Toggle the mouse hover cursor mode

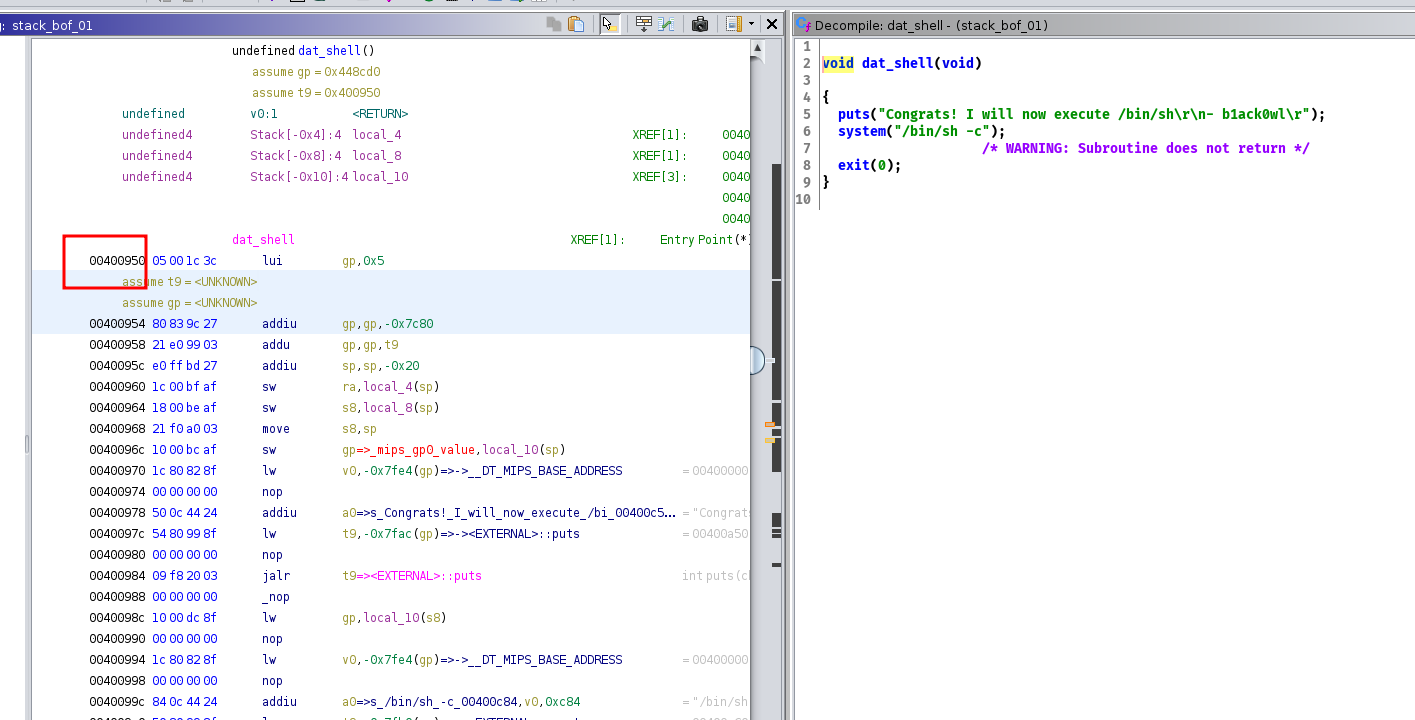[x=609, y=24]
